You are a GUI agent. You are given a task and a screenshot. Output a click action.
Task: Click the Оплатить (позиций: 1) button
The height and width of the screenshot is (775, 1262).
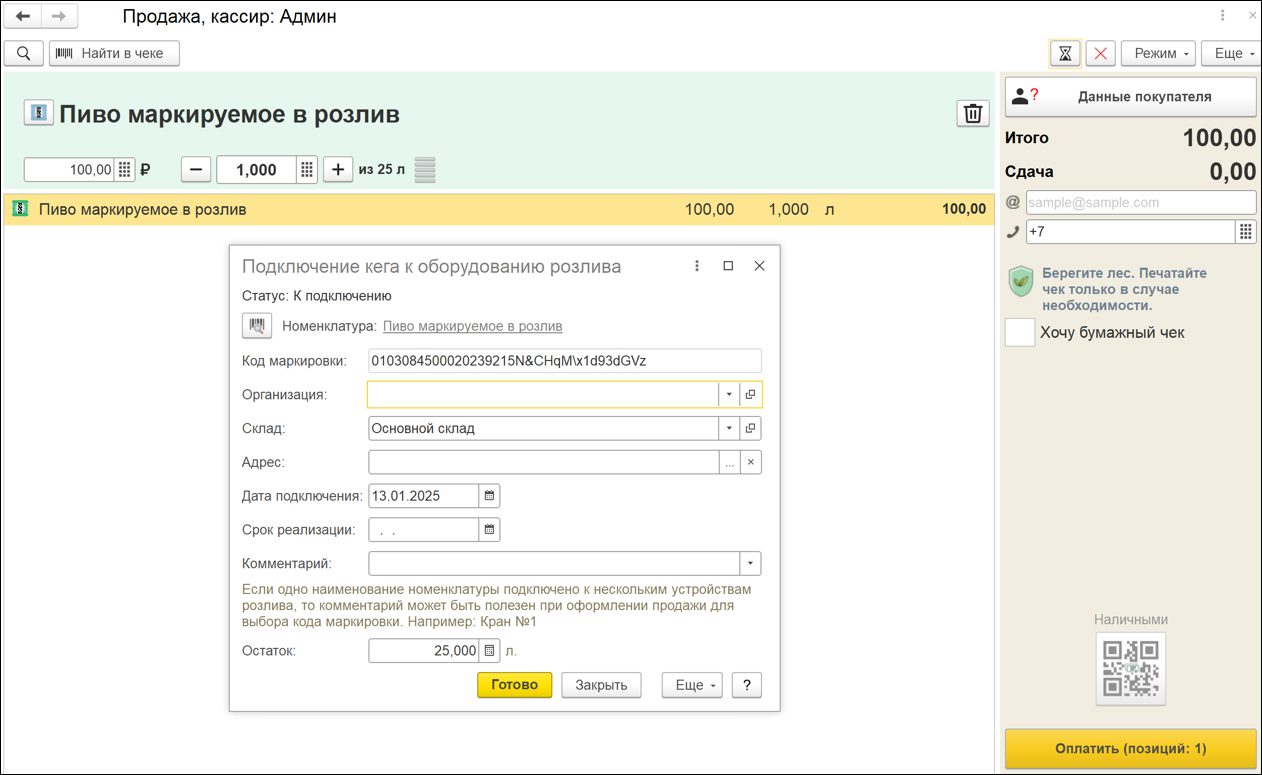pyautogui.click(x=1130, y=749)
